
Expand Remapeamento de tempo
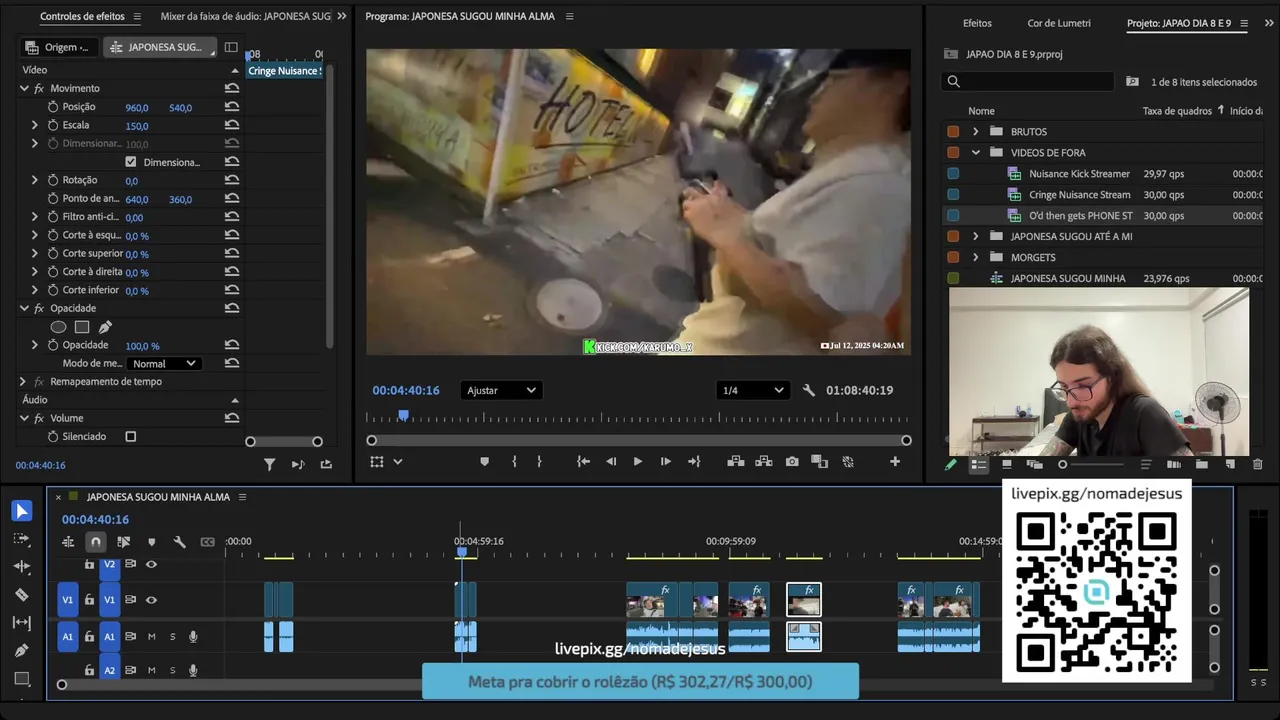point(23,382)
